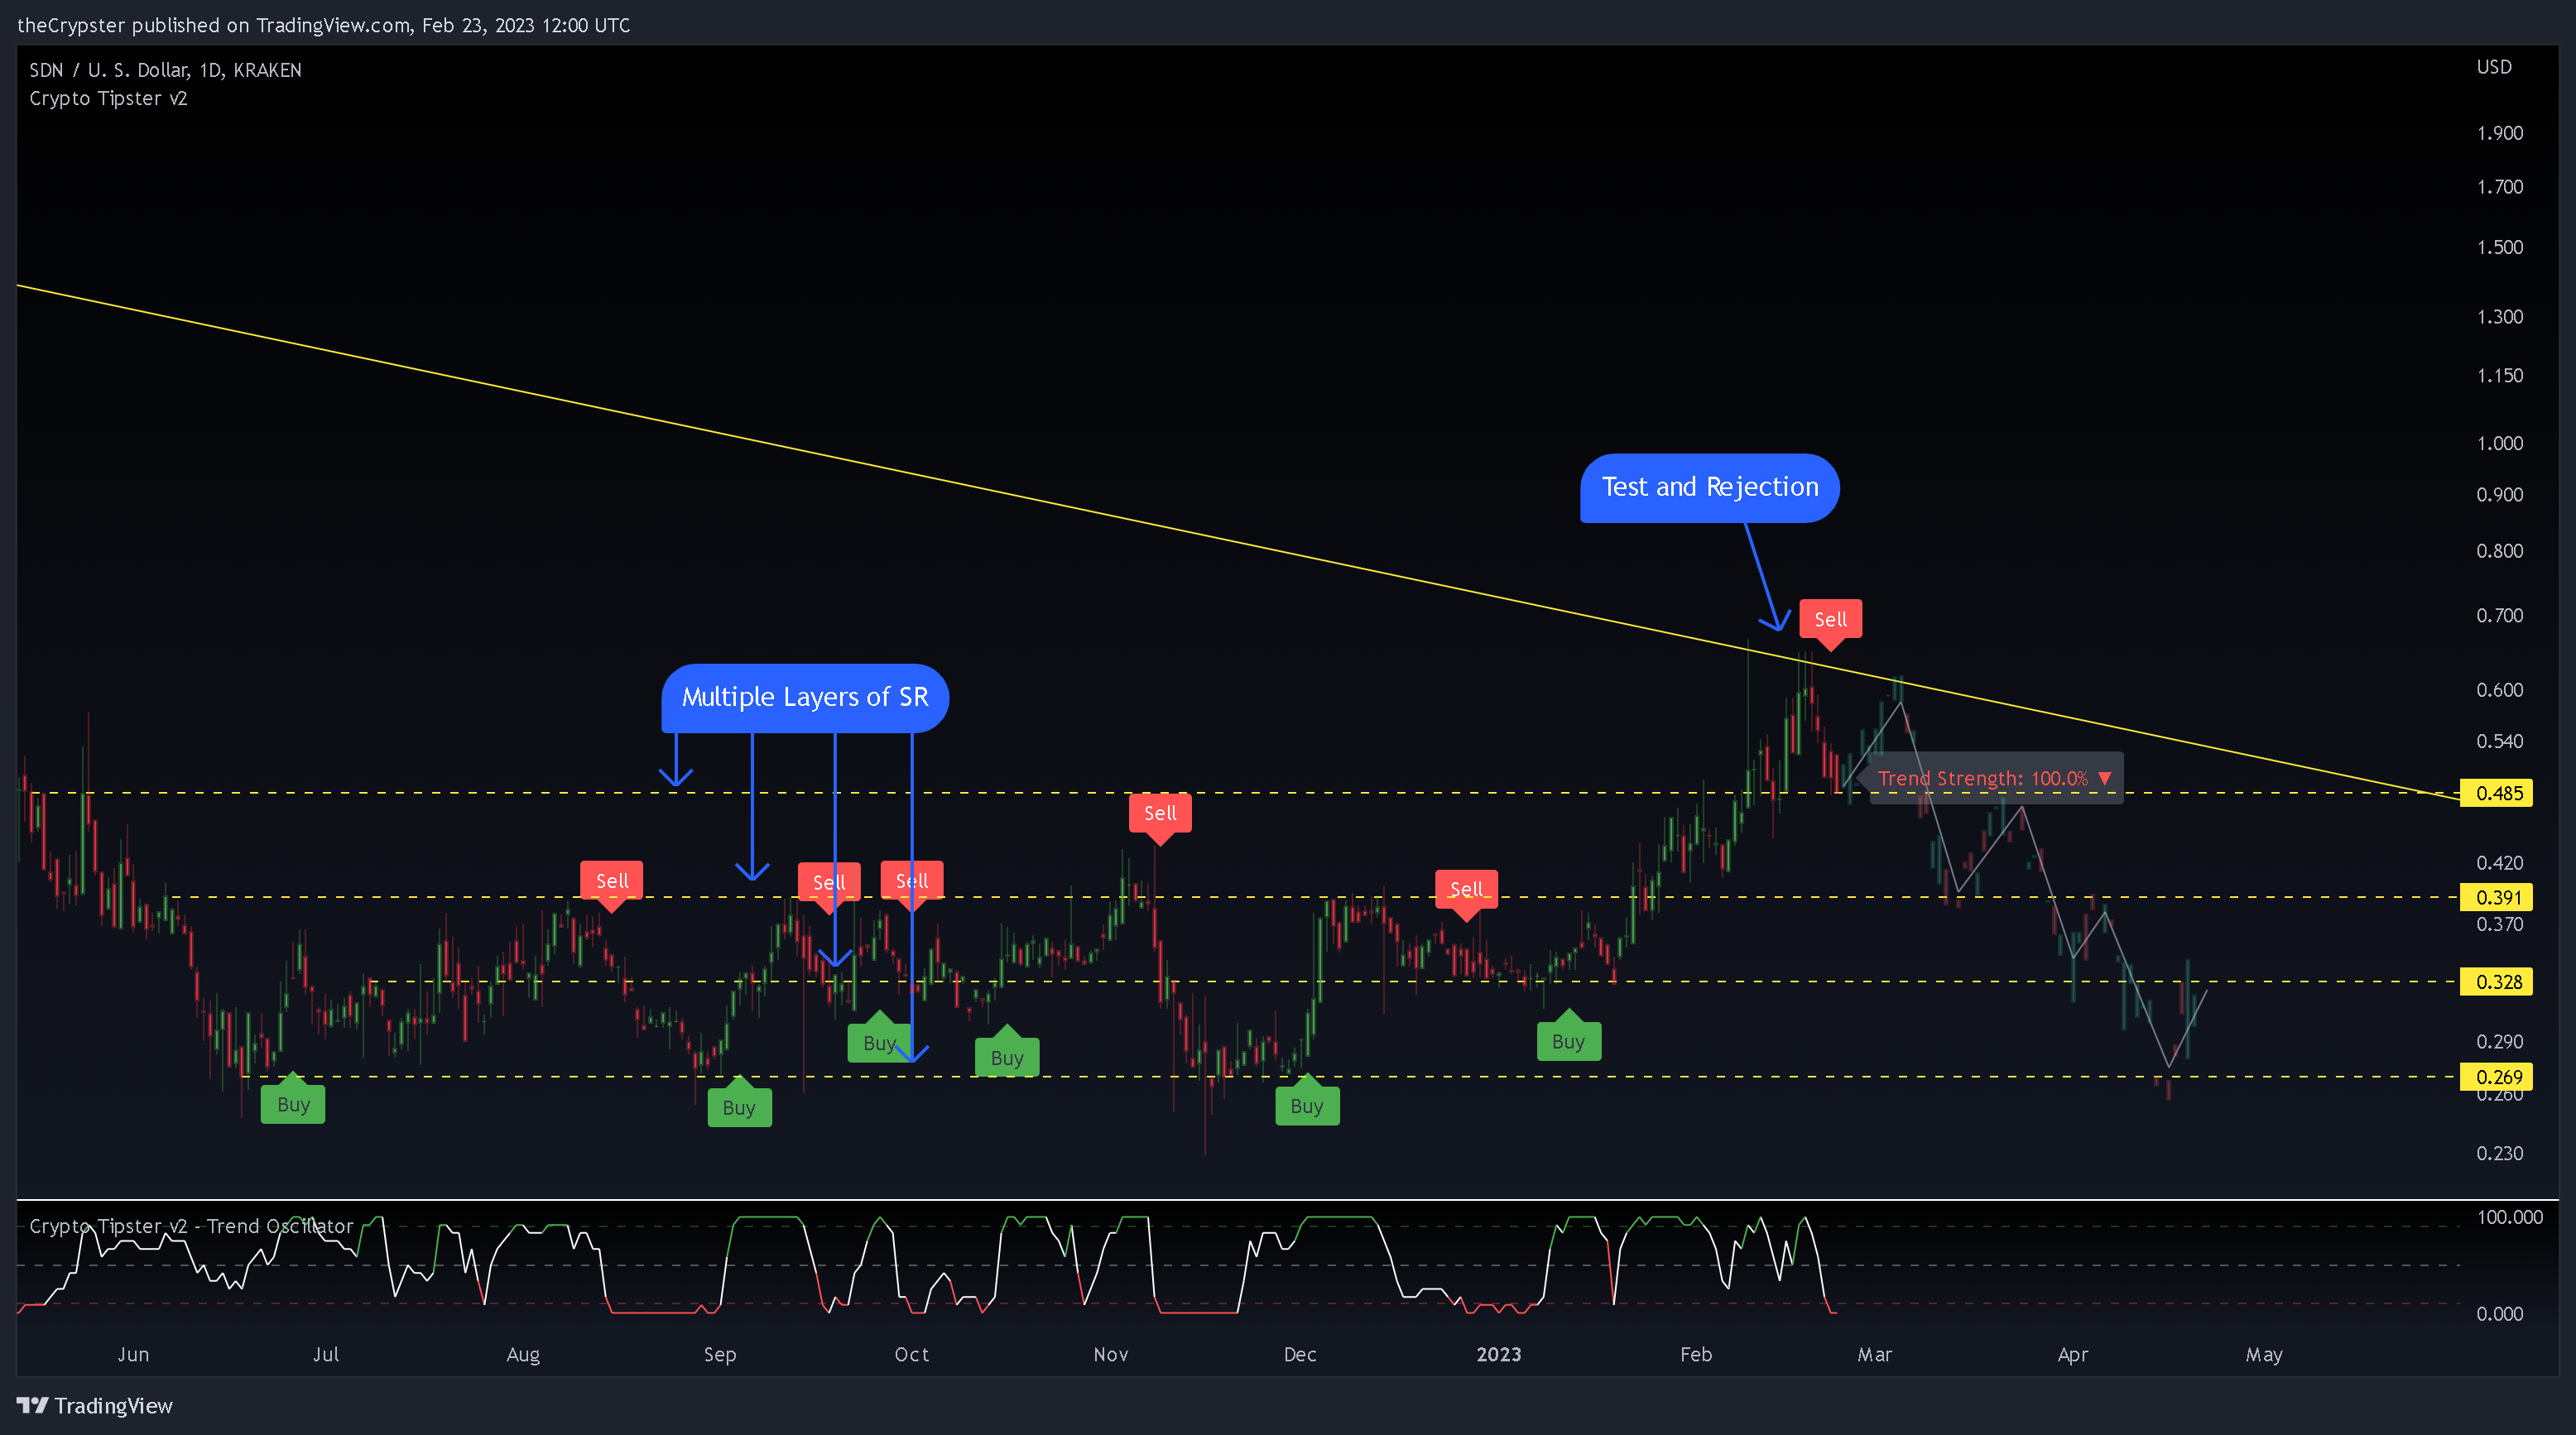Click the Trend Oscillator pane title
2576x1435 pixels.
click(191, 1226)
